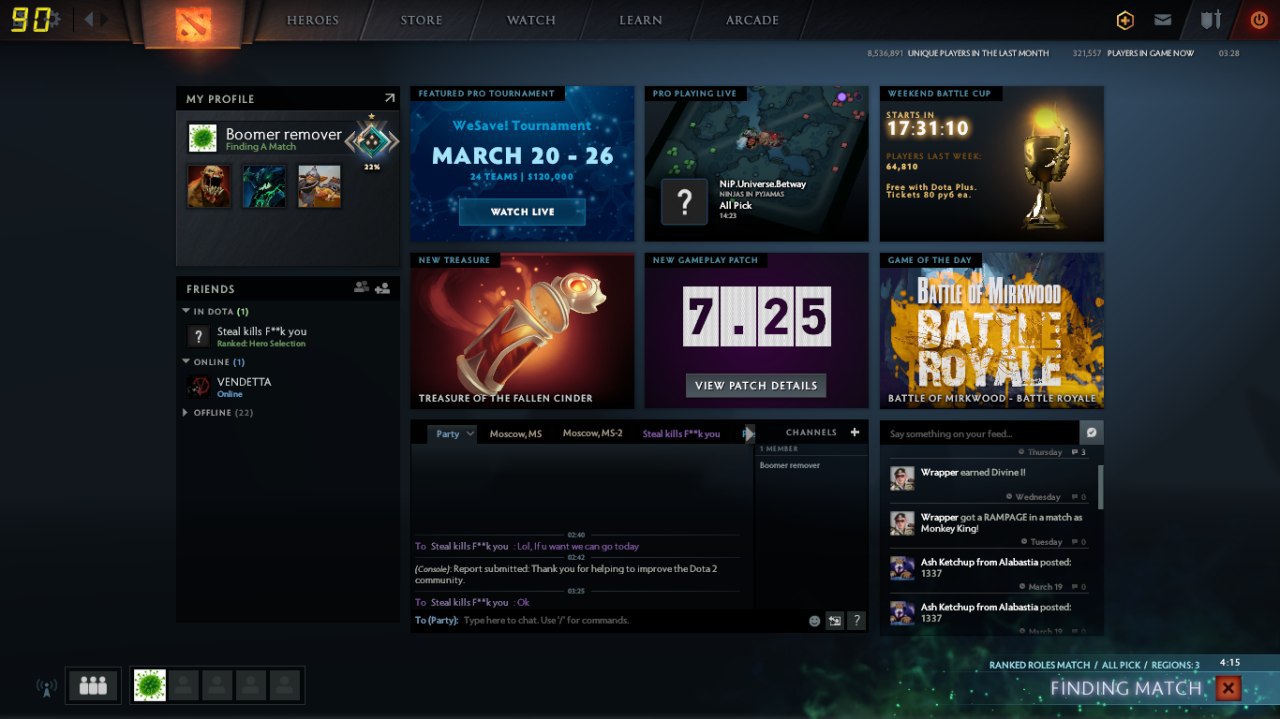
Task: Click the VENDETTA friend avatar
Action: (198, 386)
